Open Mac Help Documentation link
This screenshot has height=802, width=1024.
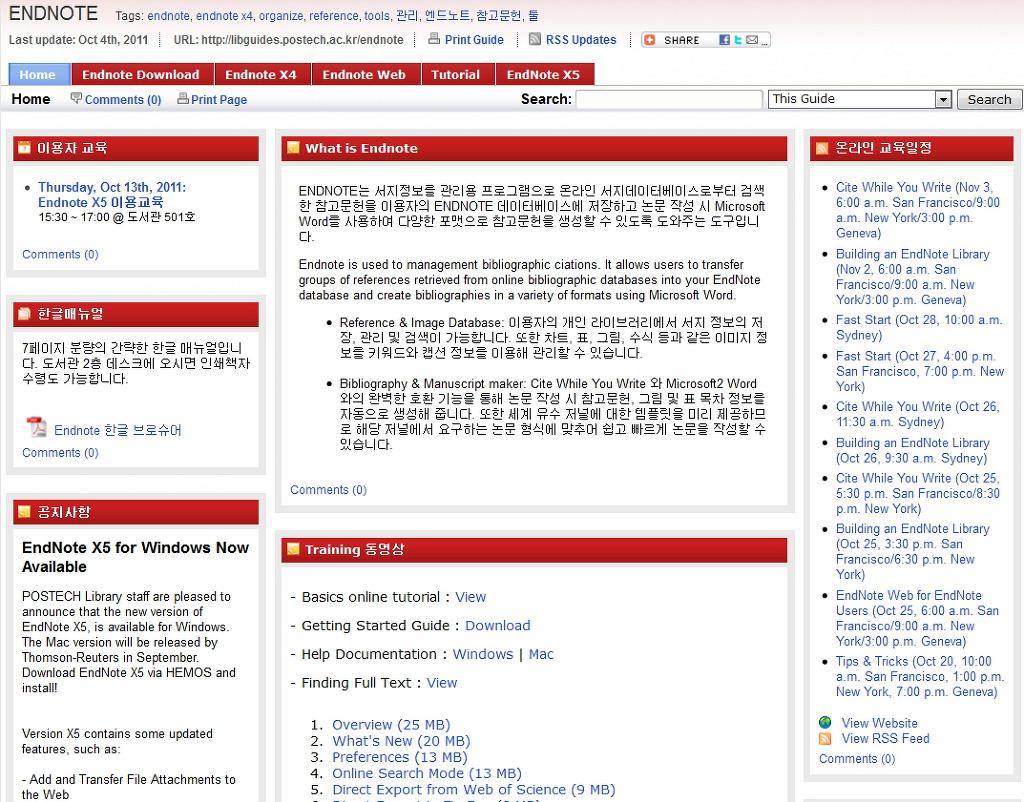[541, 654]
